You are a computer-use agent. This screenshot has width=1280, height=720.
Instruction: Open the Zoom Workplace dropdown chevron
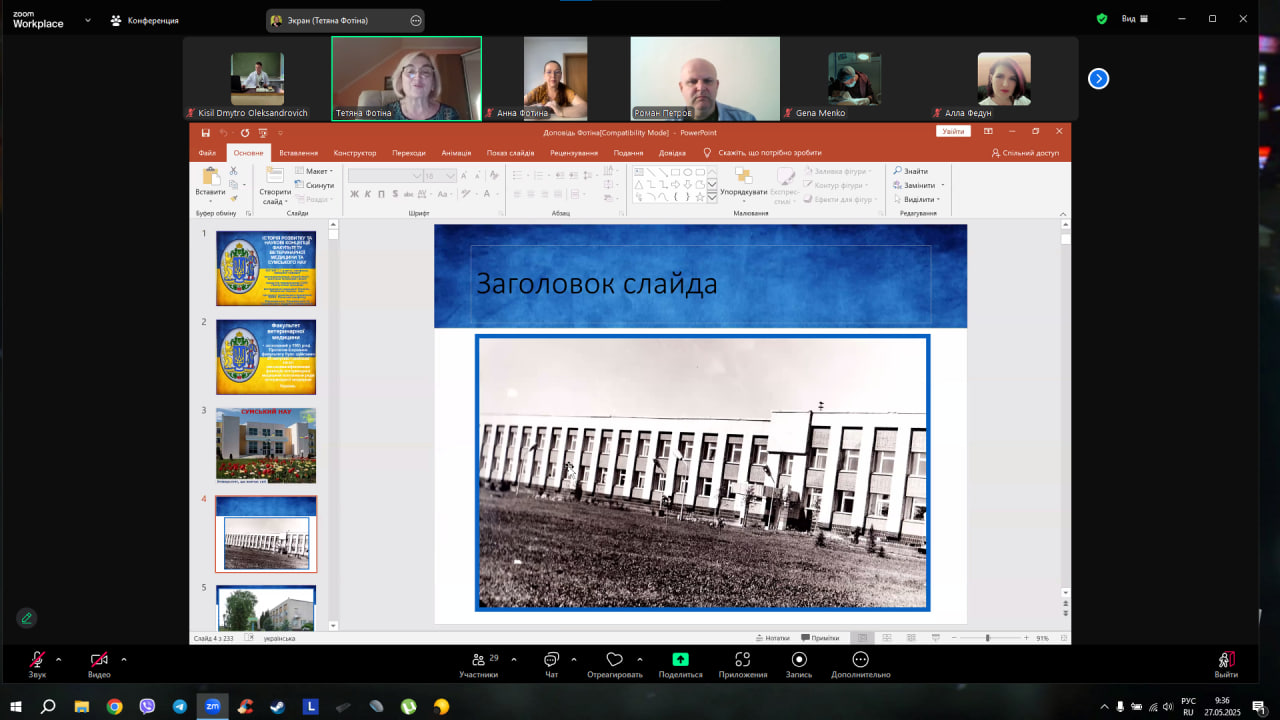point(88,20)
